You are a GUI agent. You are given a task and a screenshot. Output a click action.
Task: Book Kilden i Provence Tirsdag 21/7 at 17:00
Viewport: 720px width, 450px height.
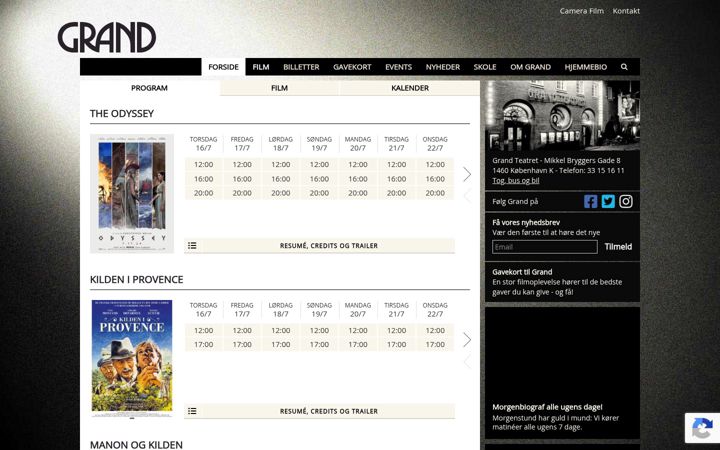396,344
